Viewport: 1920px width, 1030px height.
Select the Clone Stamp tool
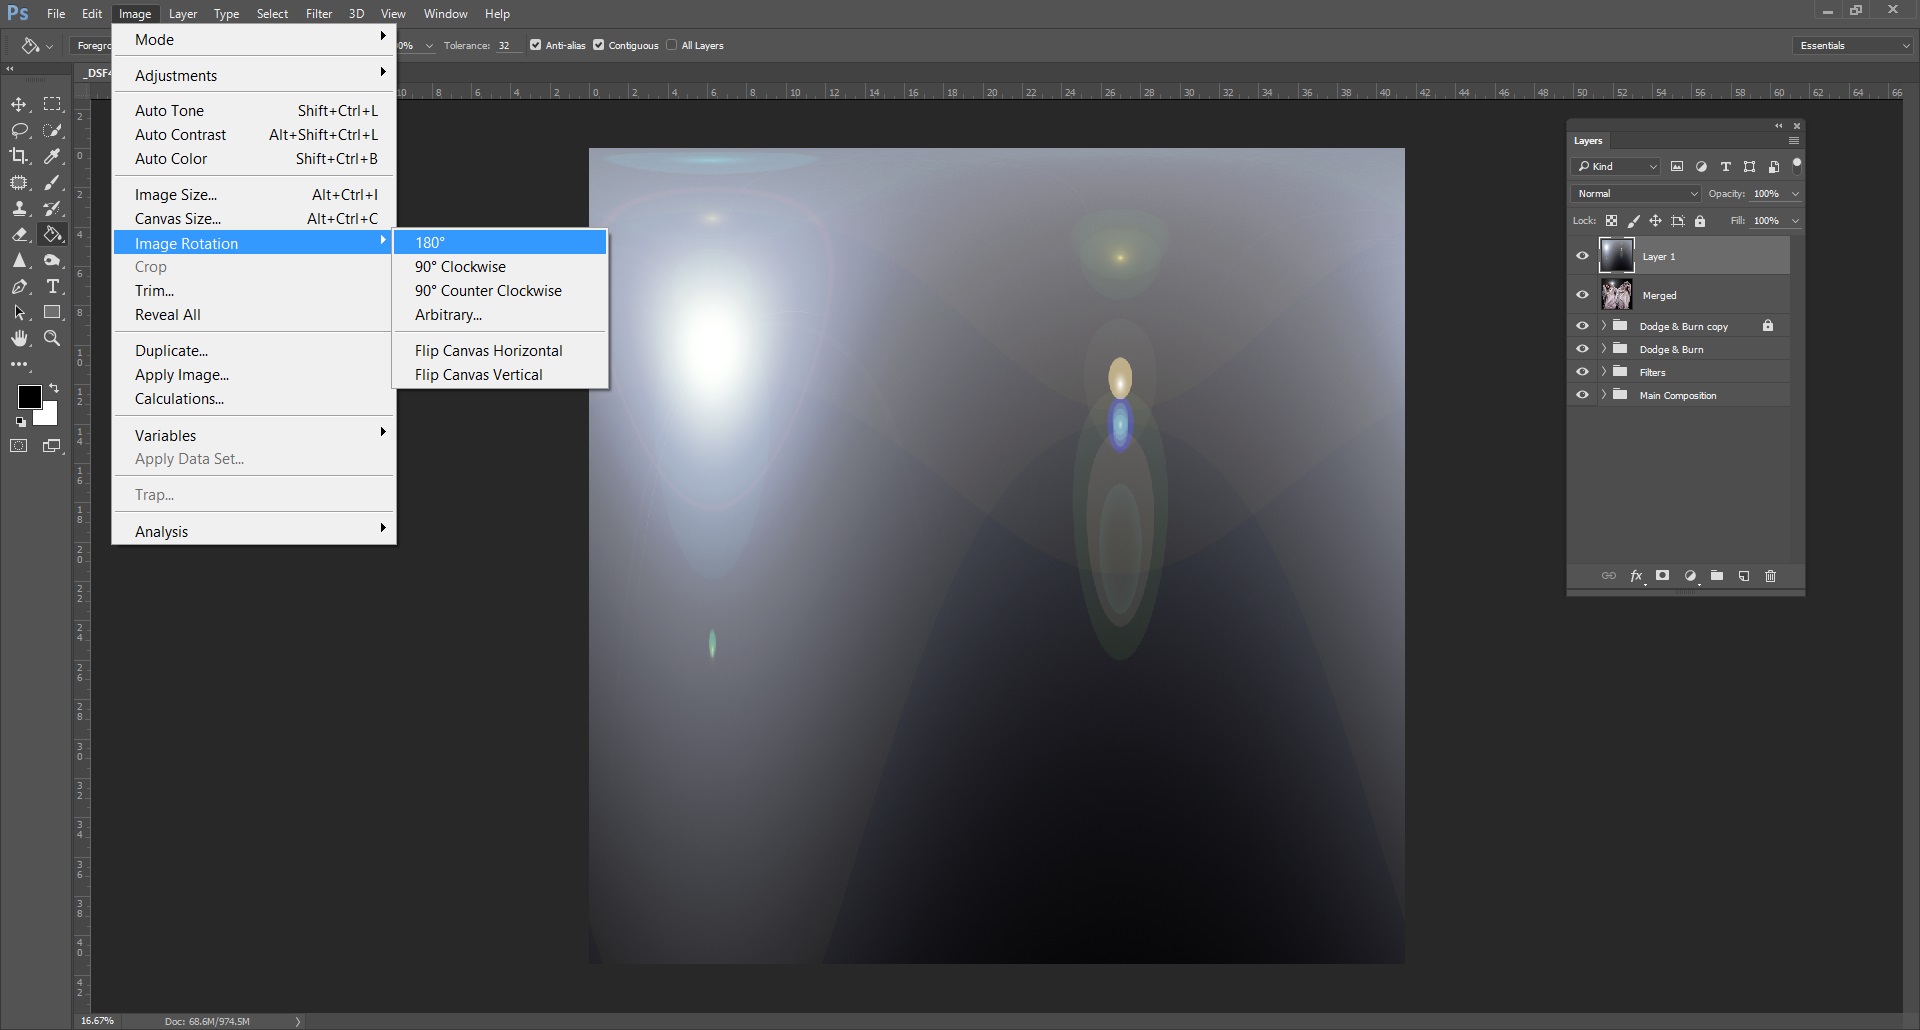tap(20, 208)
